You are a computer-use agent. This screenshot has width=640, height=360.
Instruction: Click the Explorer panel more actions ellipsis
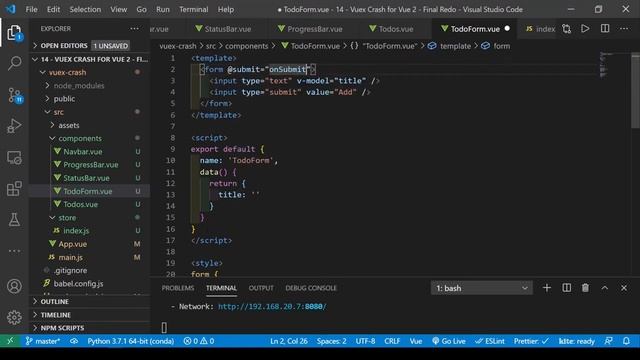134,29
